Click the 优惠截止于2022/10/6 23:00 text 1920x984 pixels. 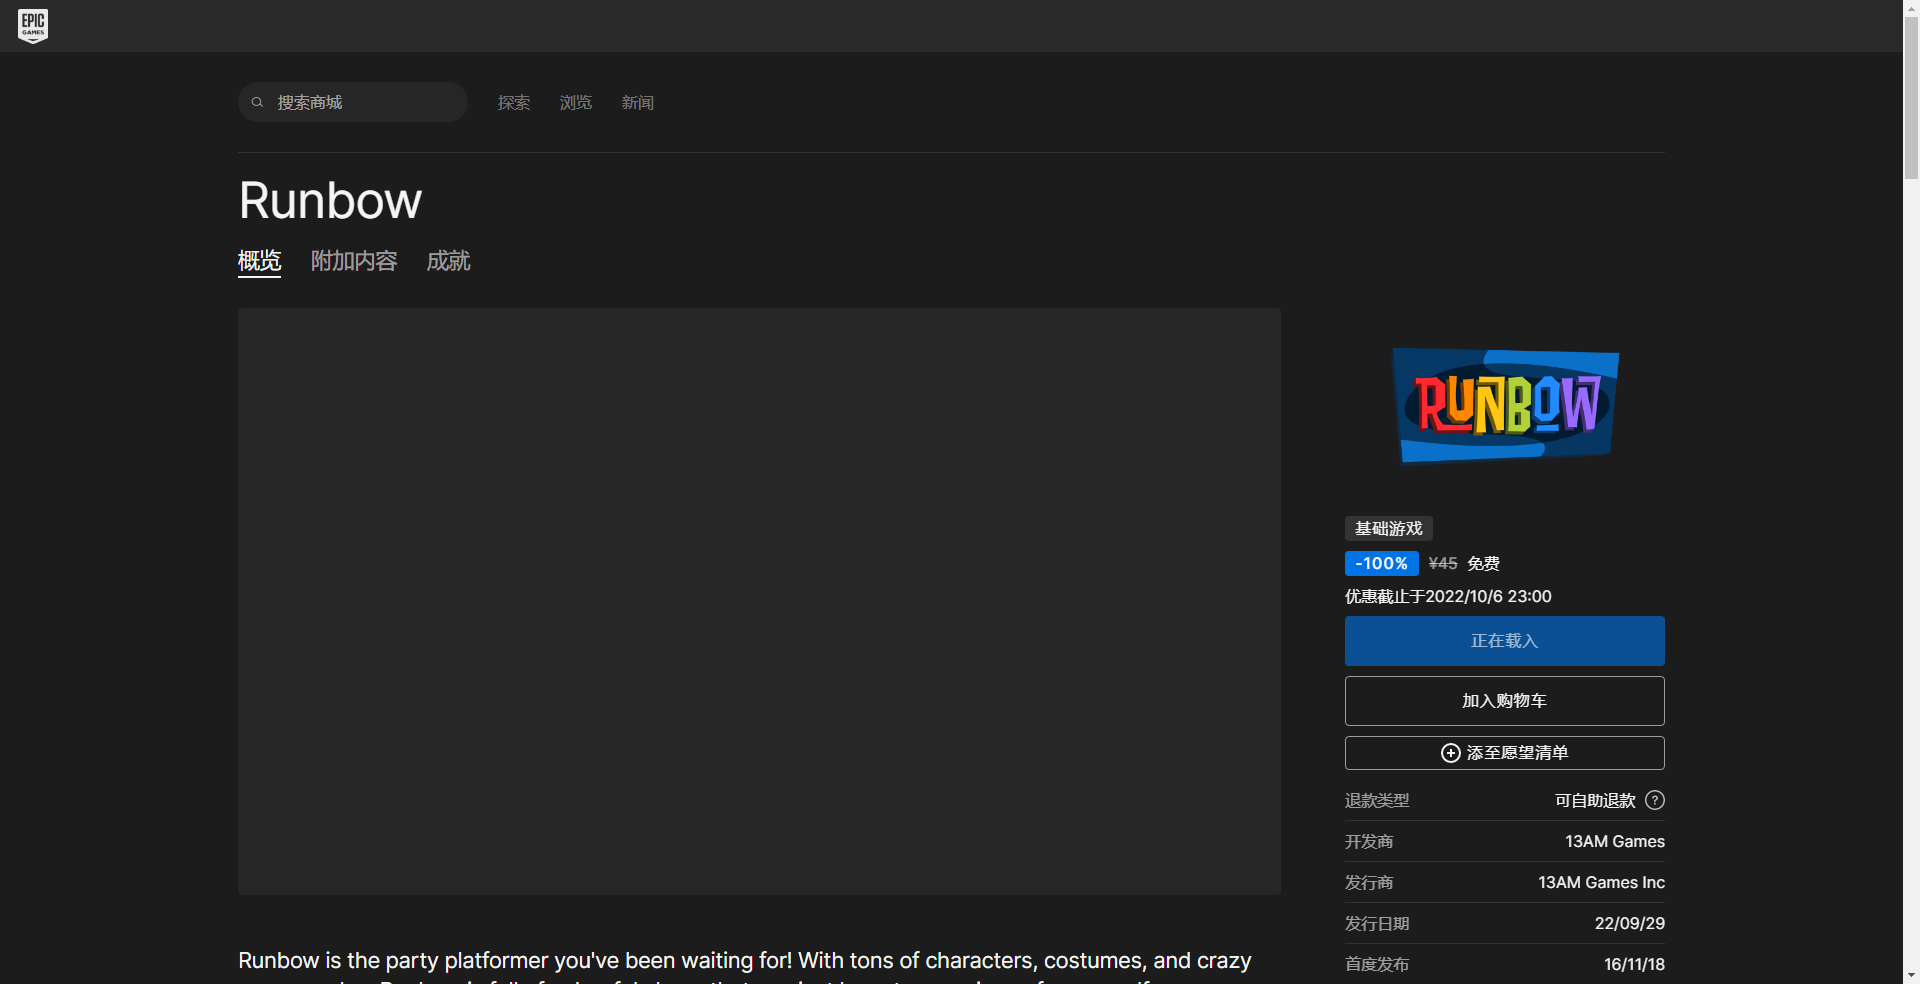1448,596
